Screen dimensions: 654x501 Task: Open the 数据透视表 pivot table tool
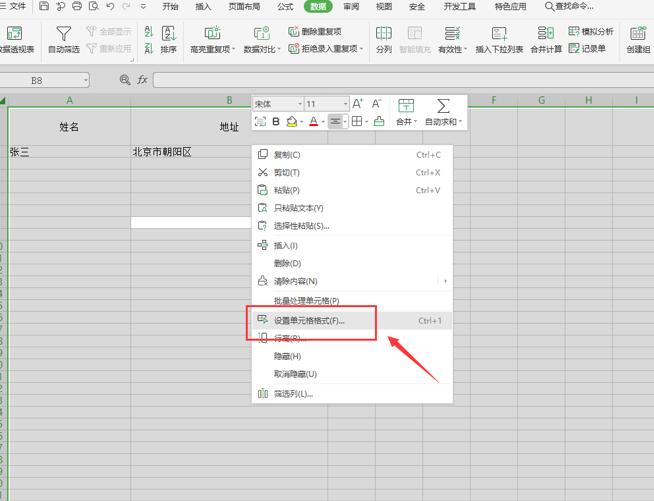click(15, 40)
